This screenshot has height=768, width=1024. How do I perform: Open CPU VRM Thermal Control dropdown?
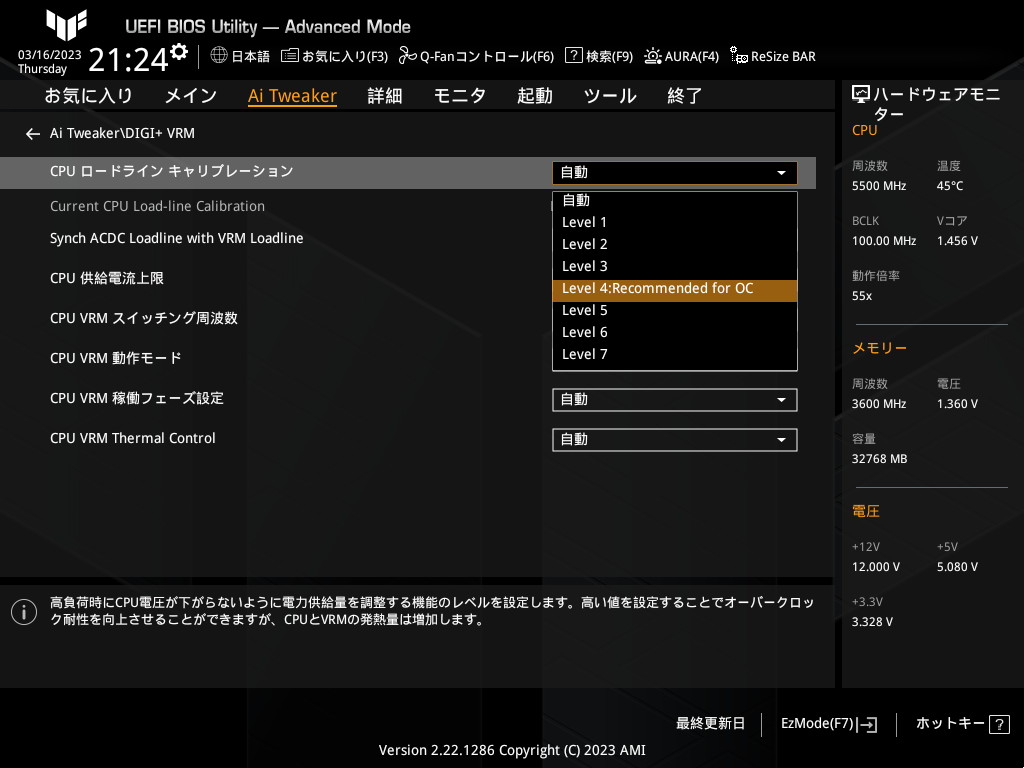675,440
